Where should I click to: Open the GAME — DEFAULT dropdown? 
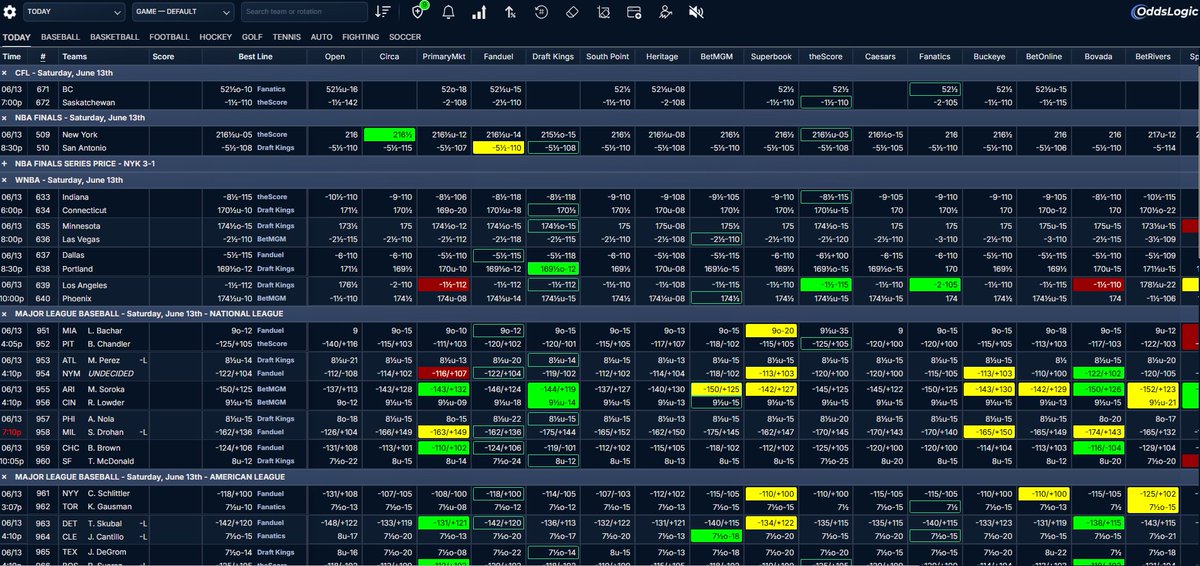183,12
